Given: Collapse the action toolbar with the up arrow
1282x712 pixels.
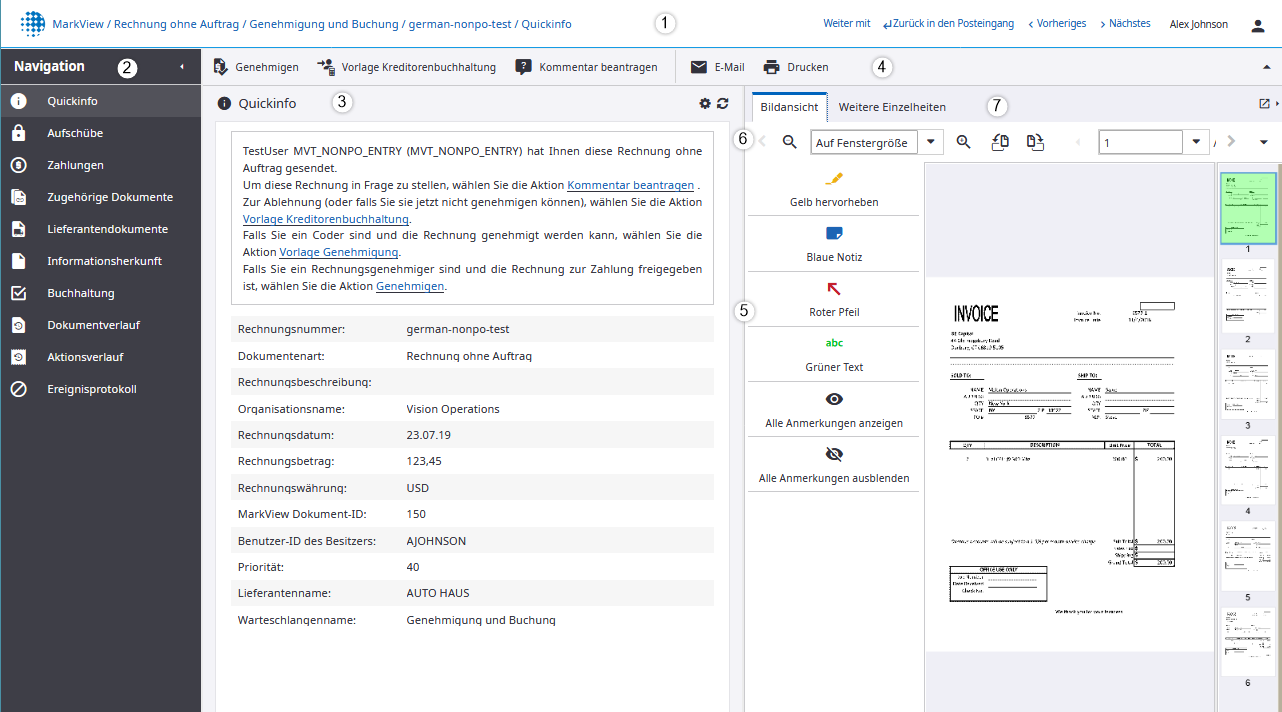Looking at the screenshot, I should (x=1267, y=67).
